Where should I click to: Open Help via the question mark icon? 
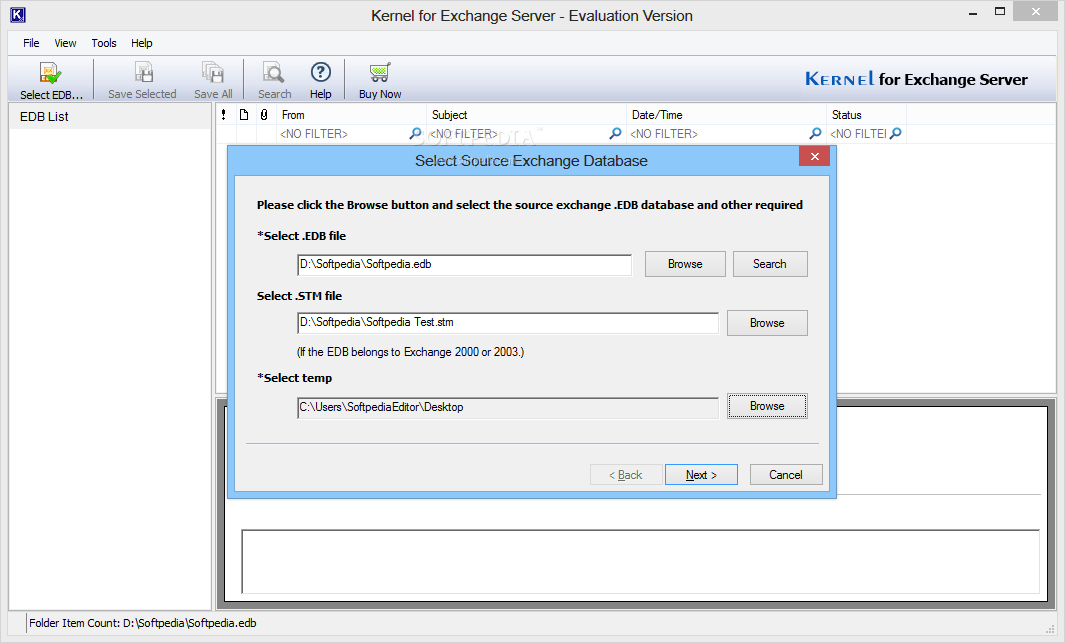click(321, 71)
